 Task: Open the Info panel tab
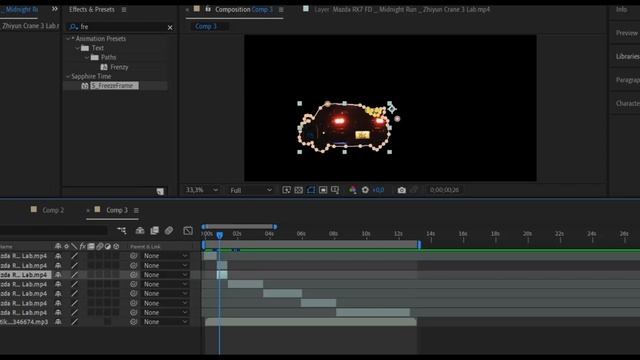[x=622, y=9]
